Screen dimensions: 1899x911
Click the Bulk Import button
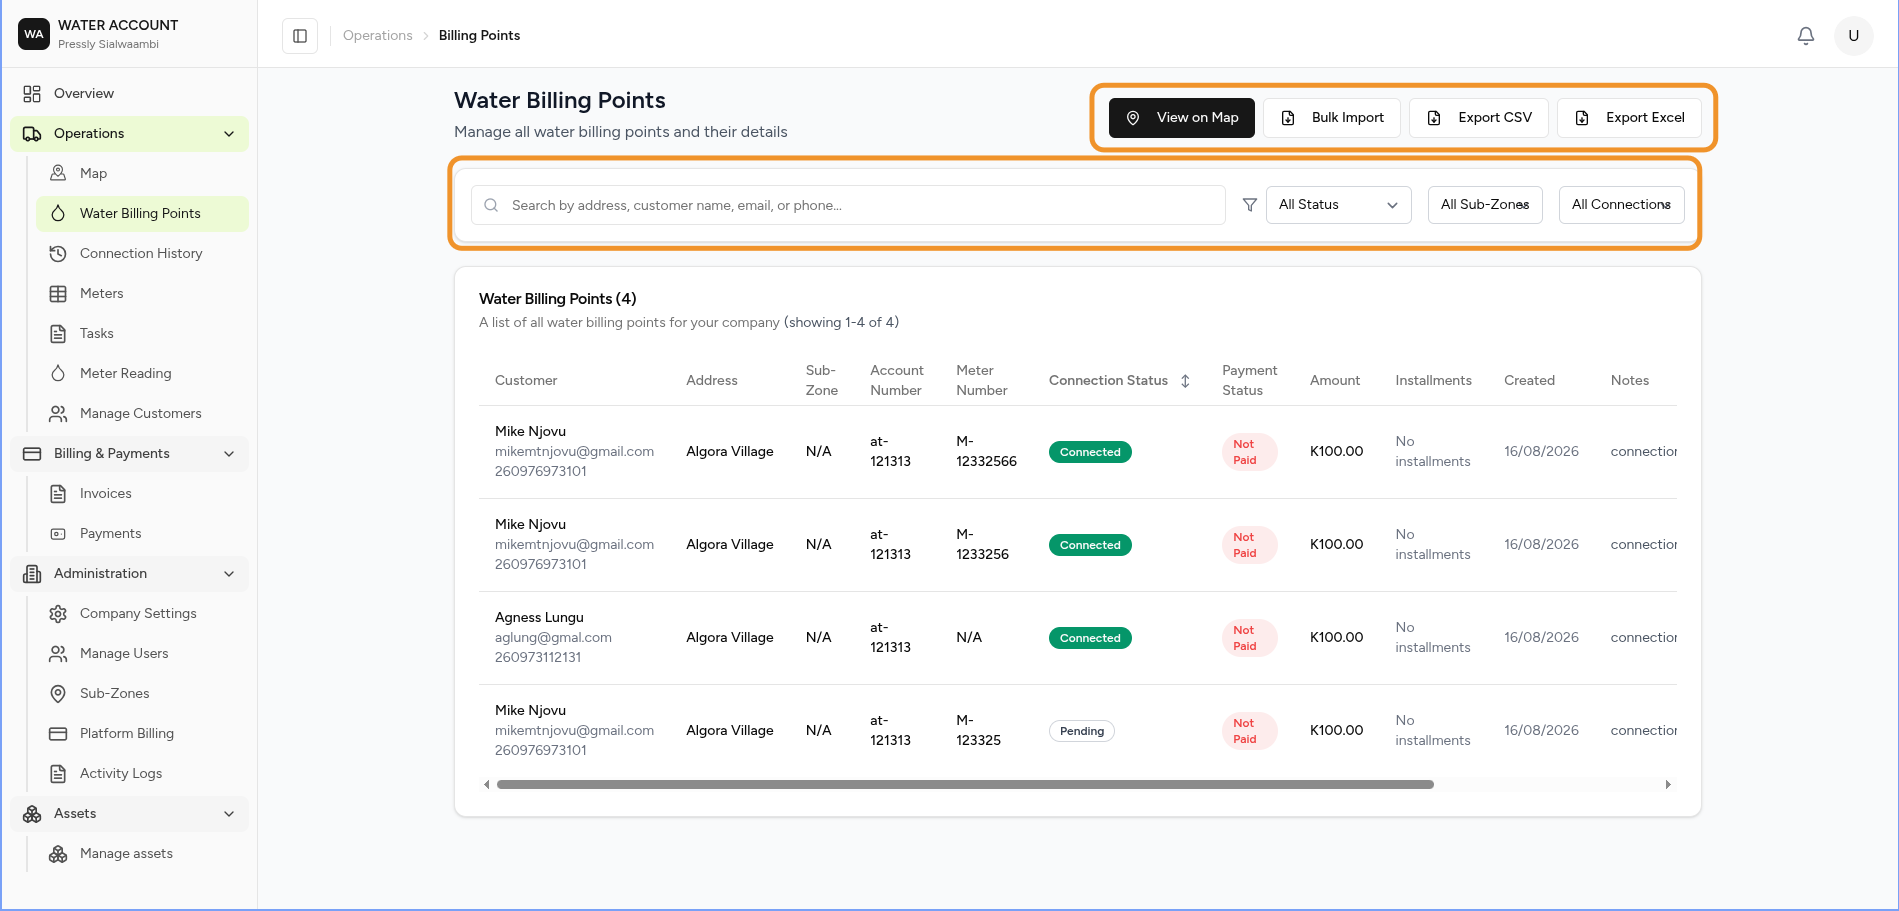click(1332, 118)
